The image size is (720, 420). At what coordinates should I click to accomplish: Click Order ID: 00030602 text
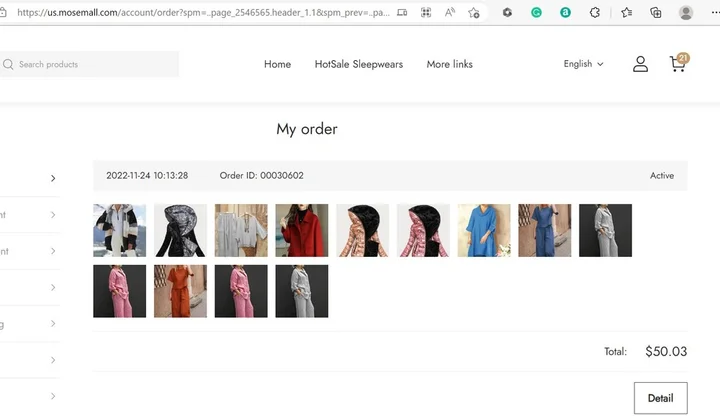261,175
